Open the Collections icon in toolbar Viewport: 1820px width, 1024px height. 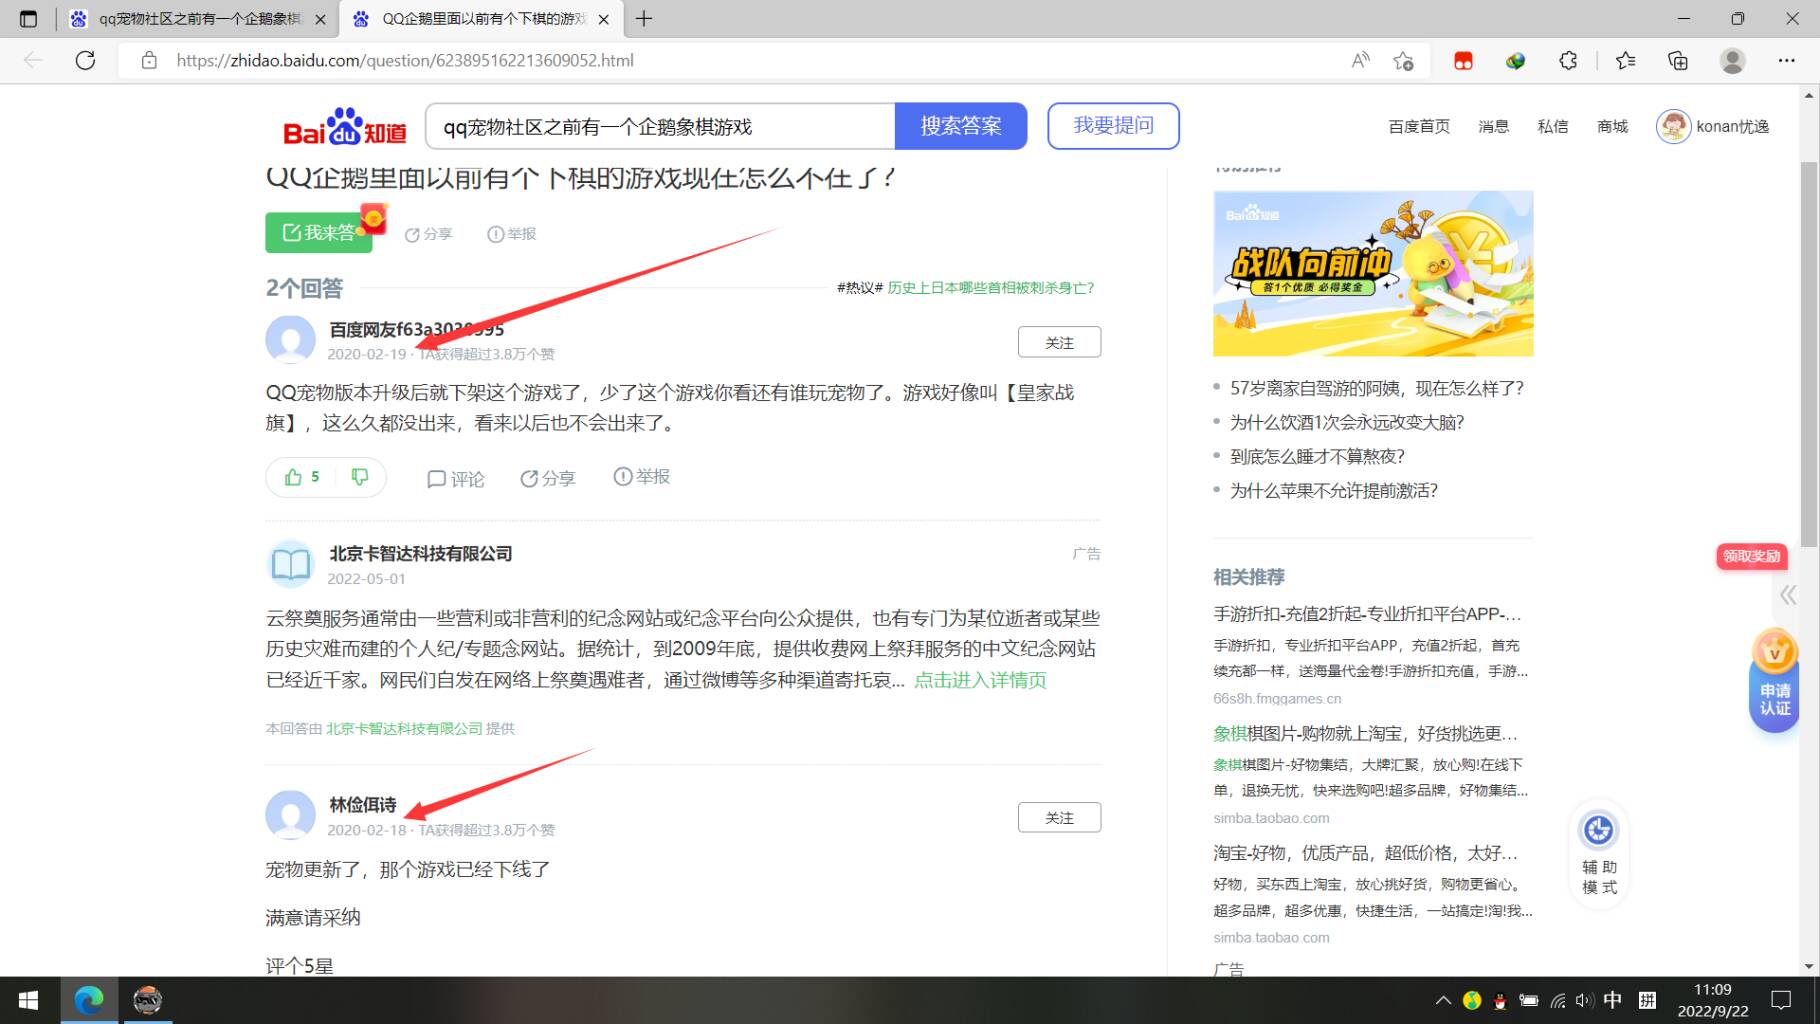coord(1678,60)
